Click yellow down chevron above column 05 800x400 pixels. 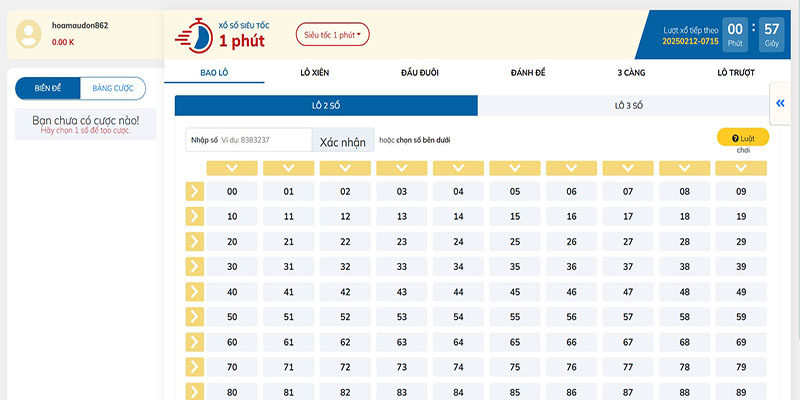tap(515, 169)
